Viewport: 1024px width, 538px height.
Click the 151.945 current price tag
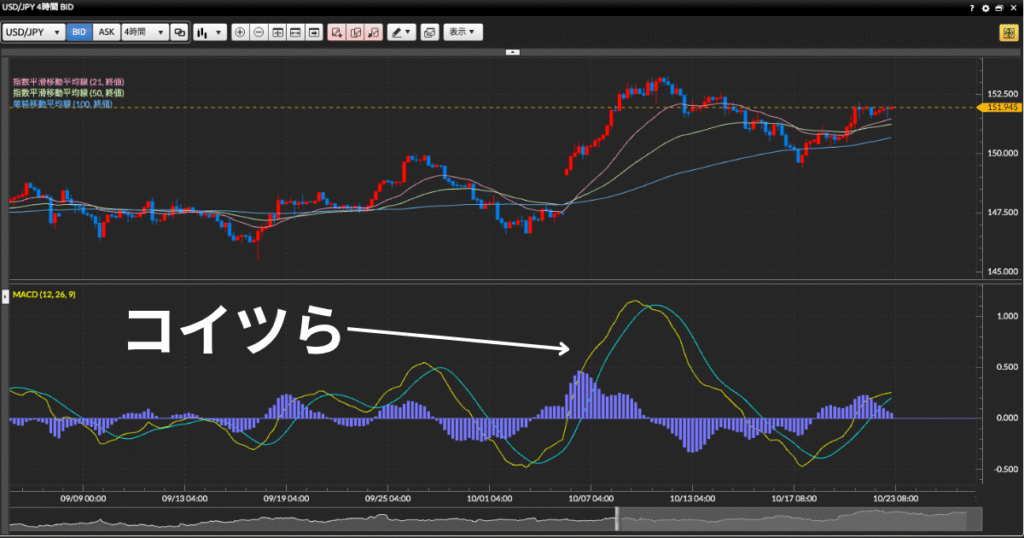click(1002, 107)
